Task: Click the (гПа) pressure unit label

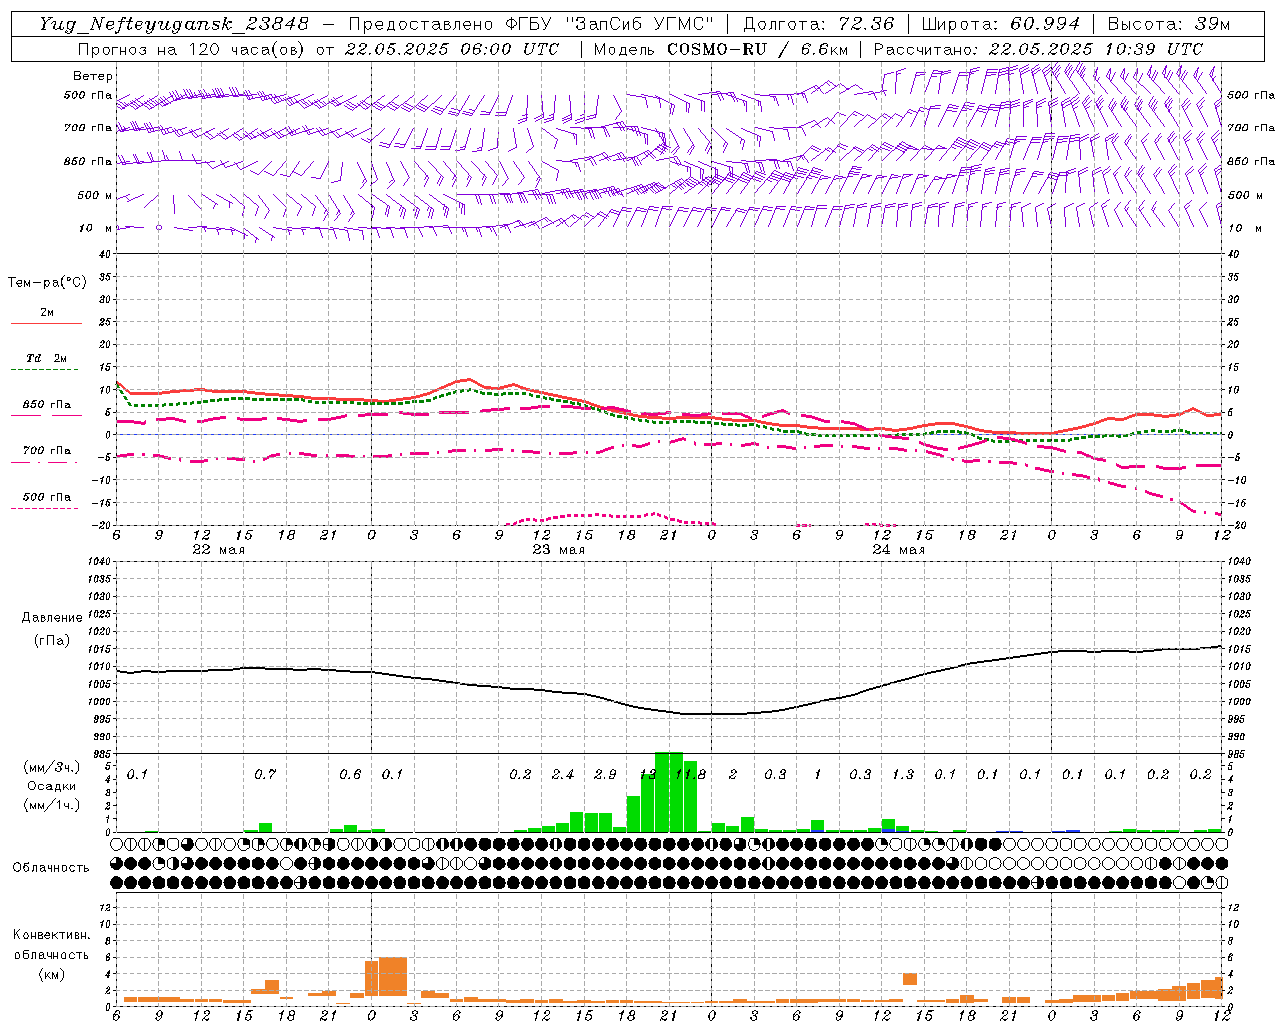Action: [52, 641]
